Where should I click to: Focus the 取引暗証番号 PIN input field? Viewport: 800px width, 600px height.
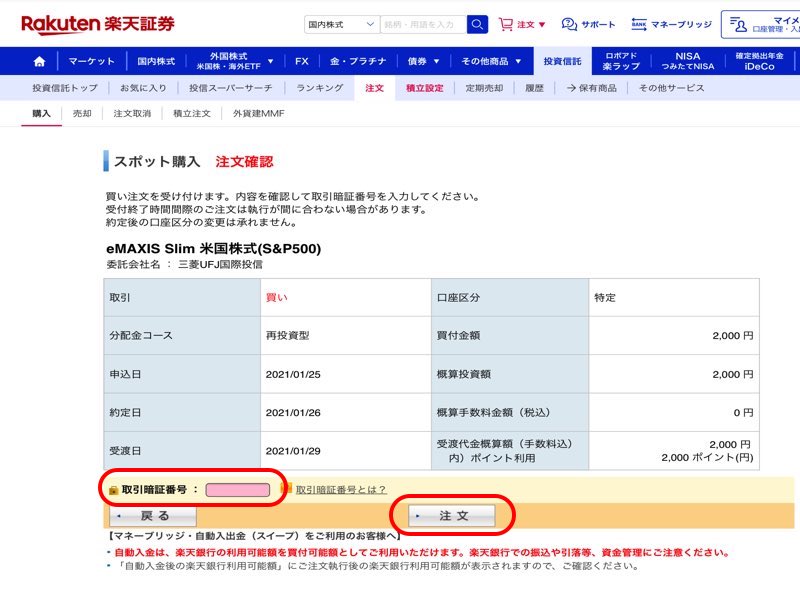[x=238, y=490]
